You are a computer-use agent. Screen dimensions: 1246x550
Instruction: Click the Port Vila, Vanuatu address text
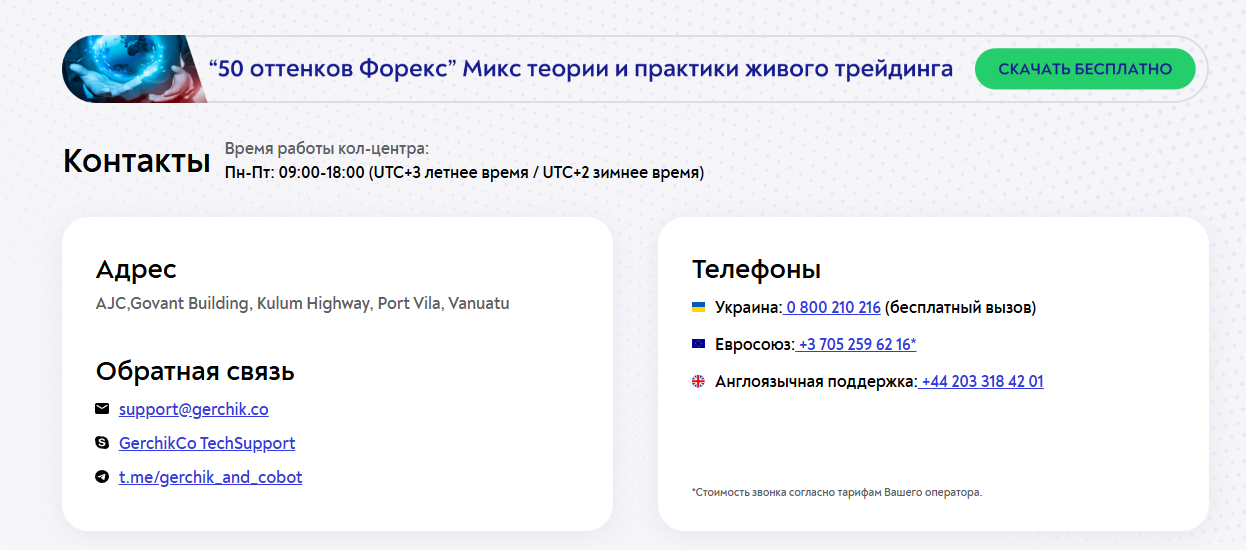coord(302,303)
